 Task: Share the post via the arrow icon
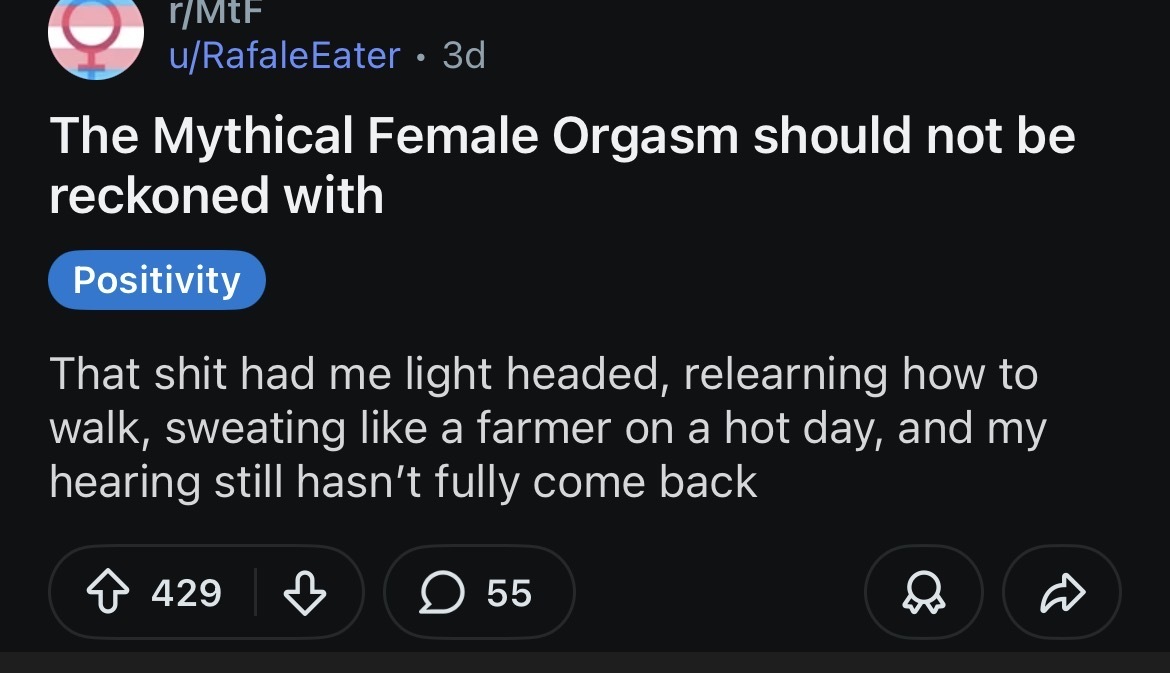click(x=1061, y=593)
